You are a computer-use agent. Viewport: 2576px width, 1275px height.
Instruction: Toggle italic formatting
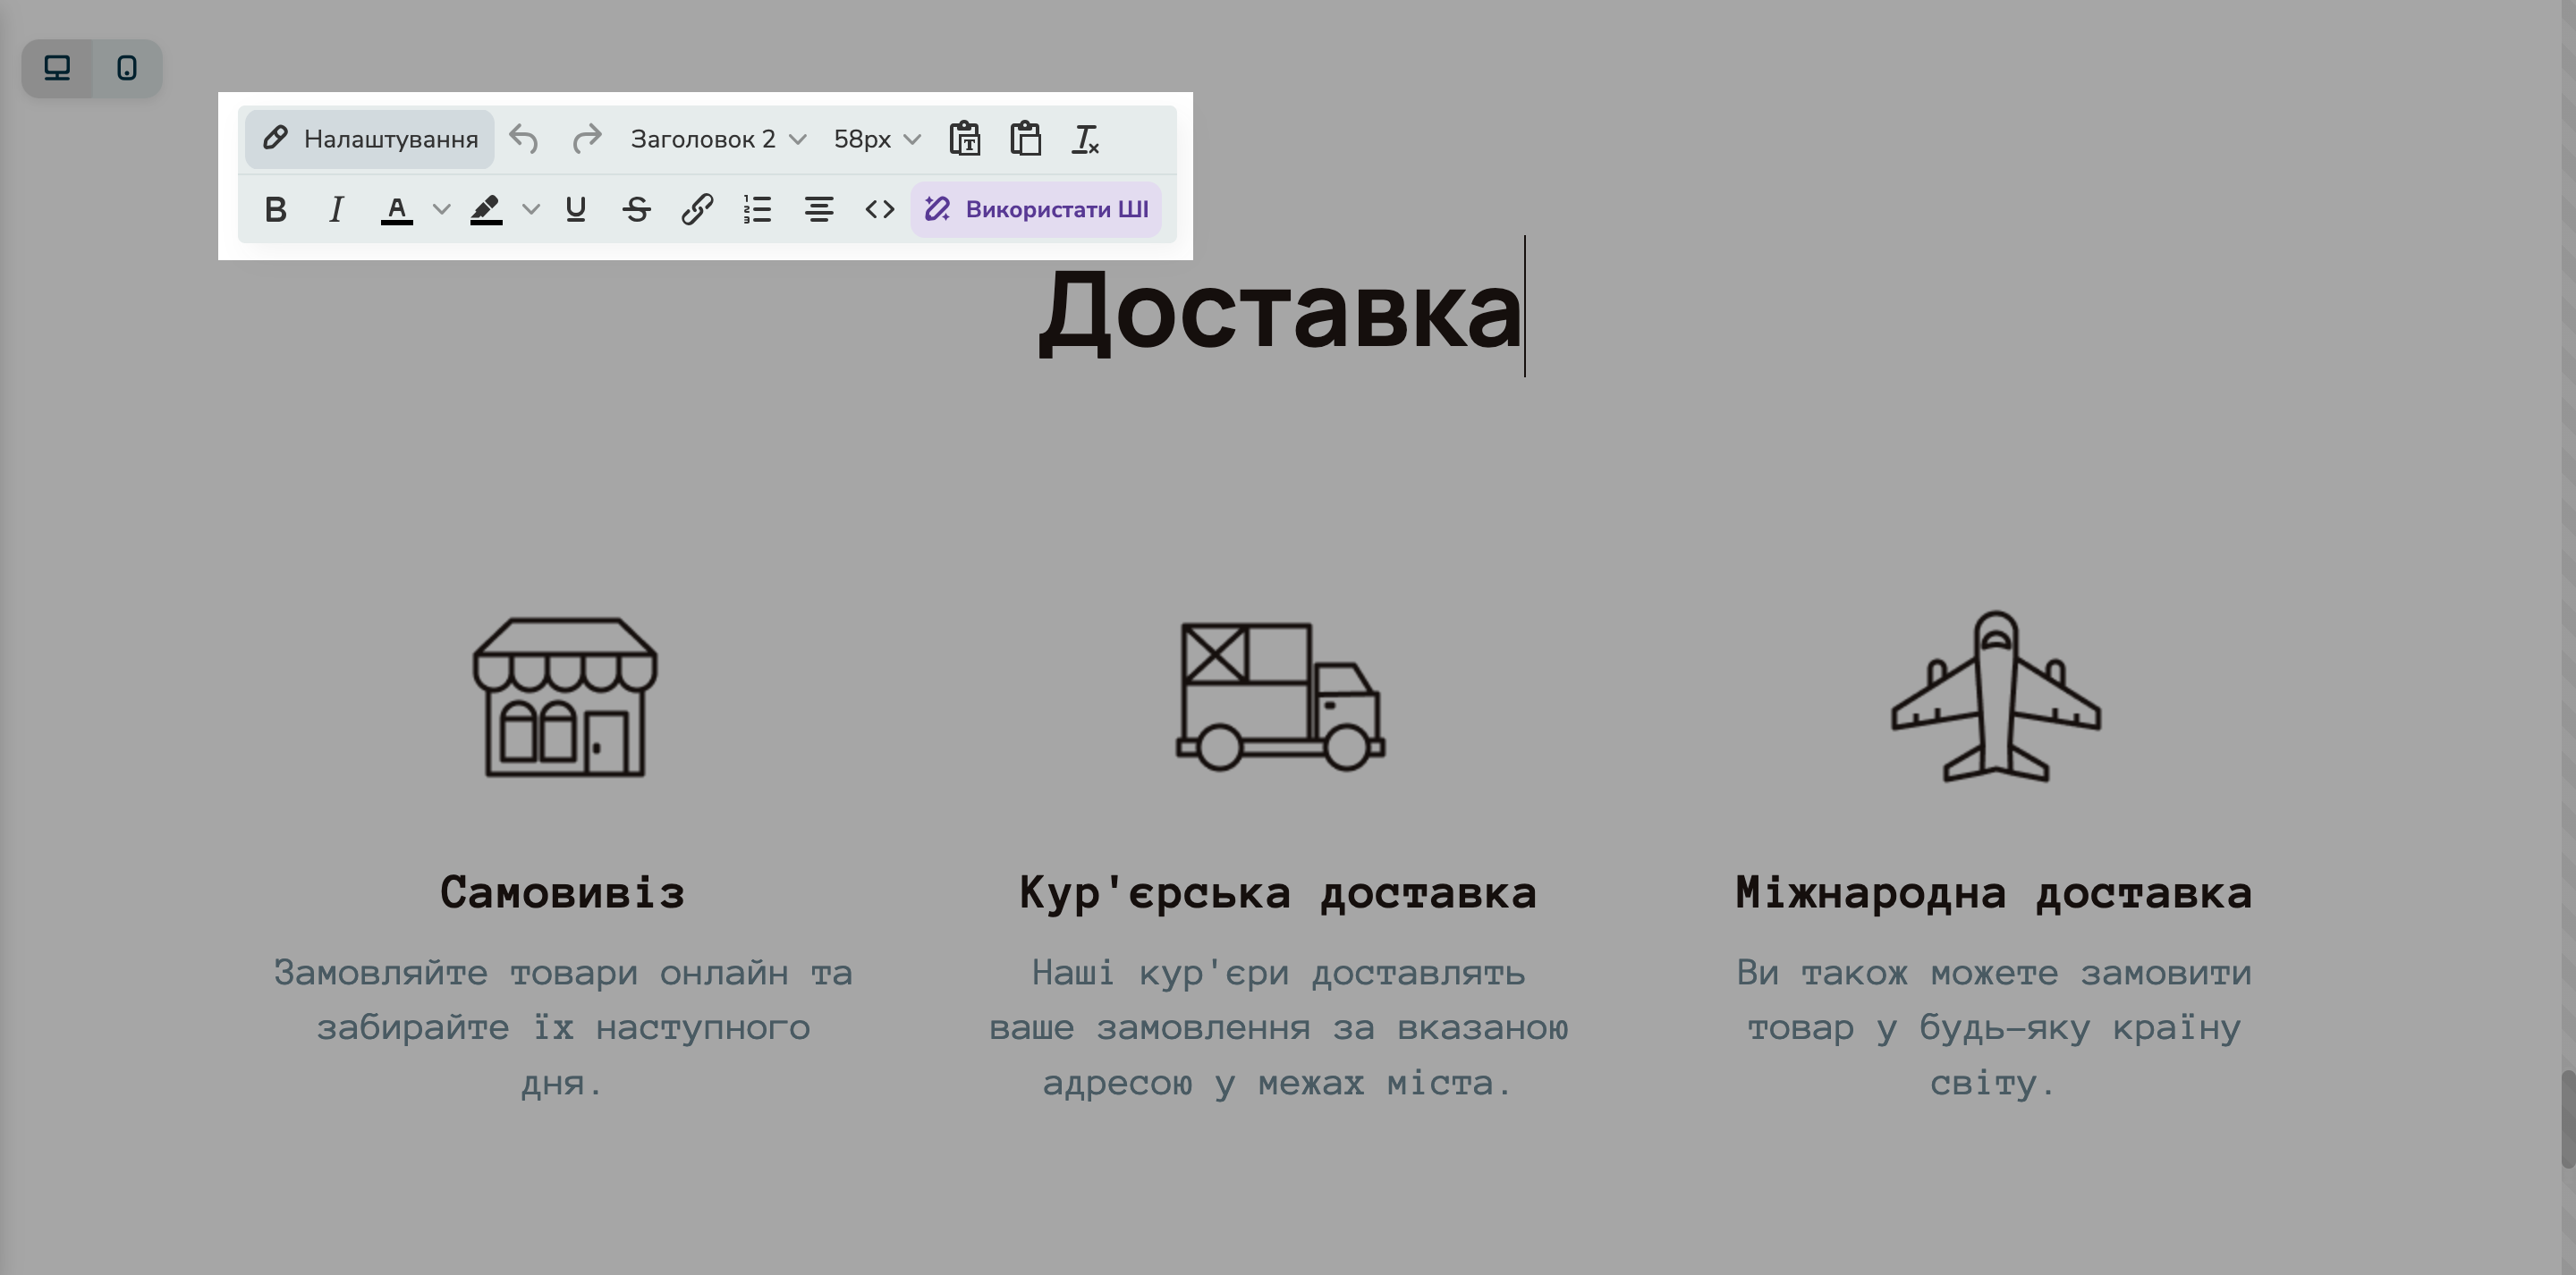[336, 210]
